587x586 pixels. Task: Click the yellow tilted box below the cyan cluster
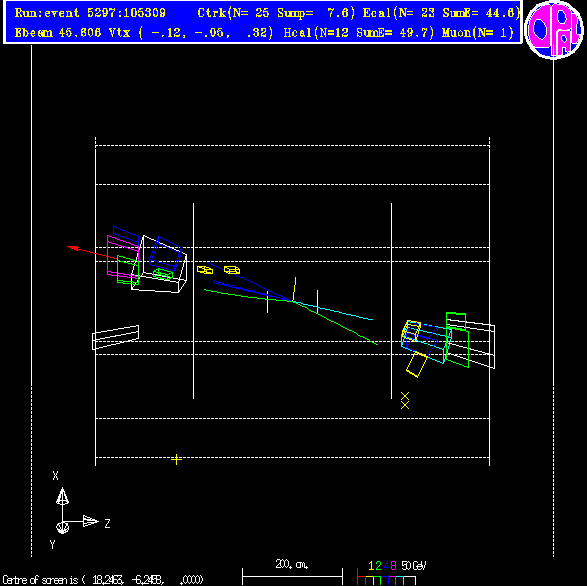(x=417, y=364)
